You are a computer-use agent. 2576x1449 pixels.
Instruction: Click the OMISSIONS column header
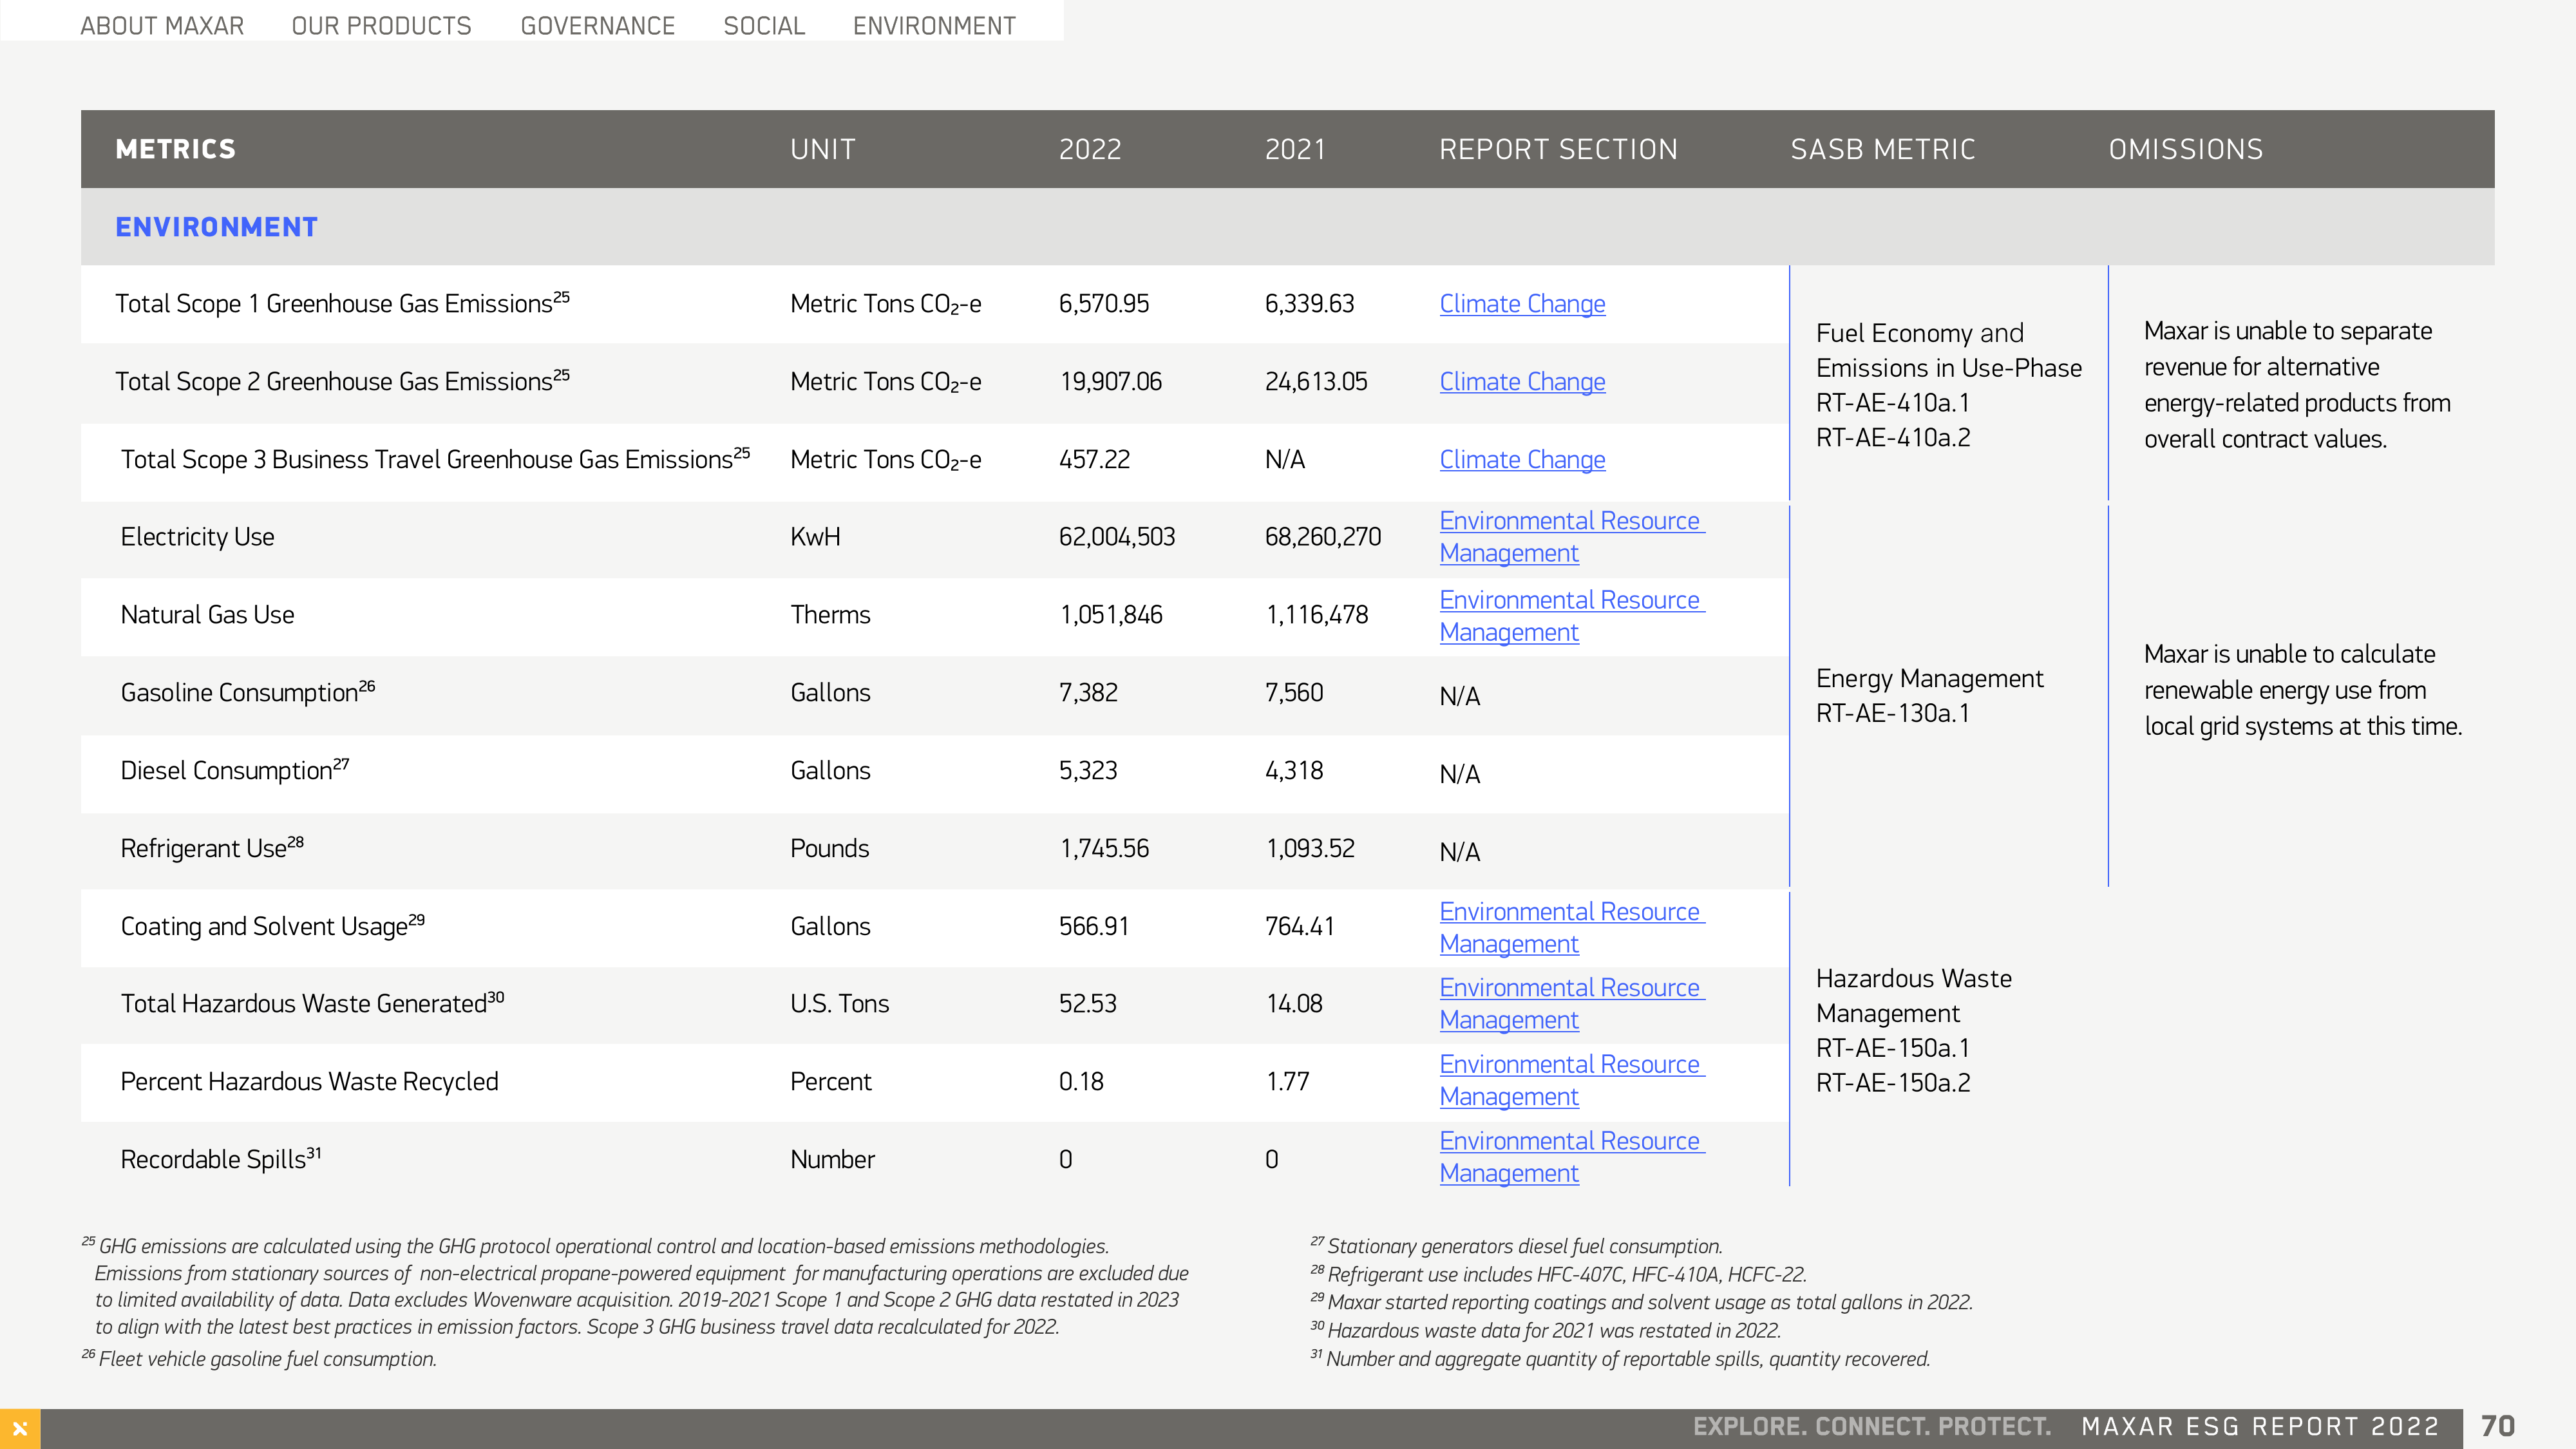[2186, 150]
